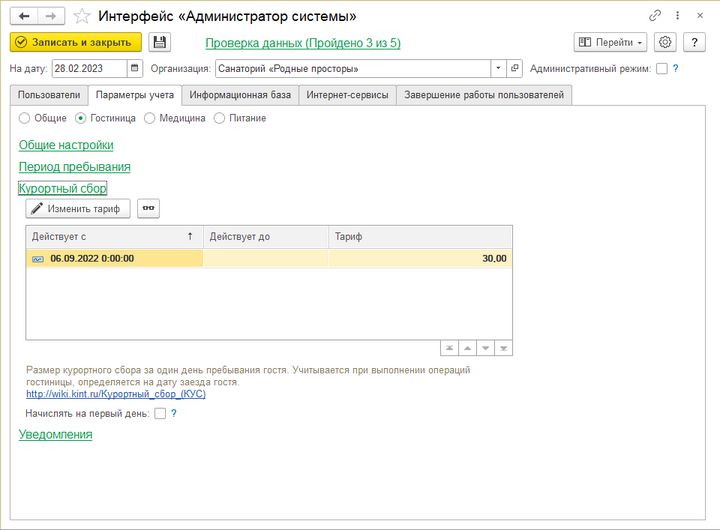The image size is (720, 530).
Task: Select the 06.09.2022 0:00:00 cell
Action: pyautogui.click(x=114, y=259)
